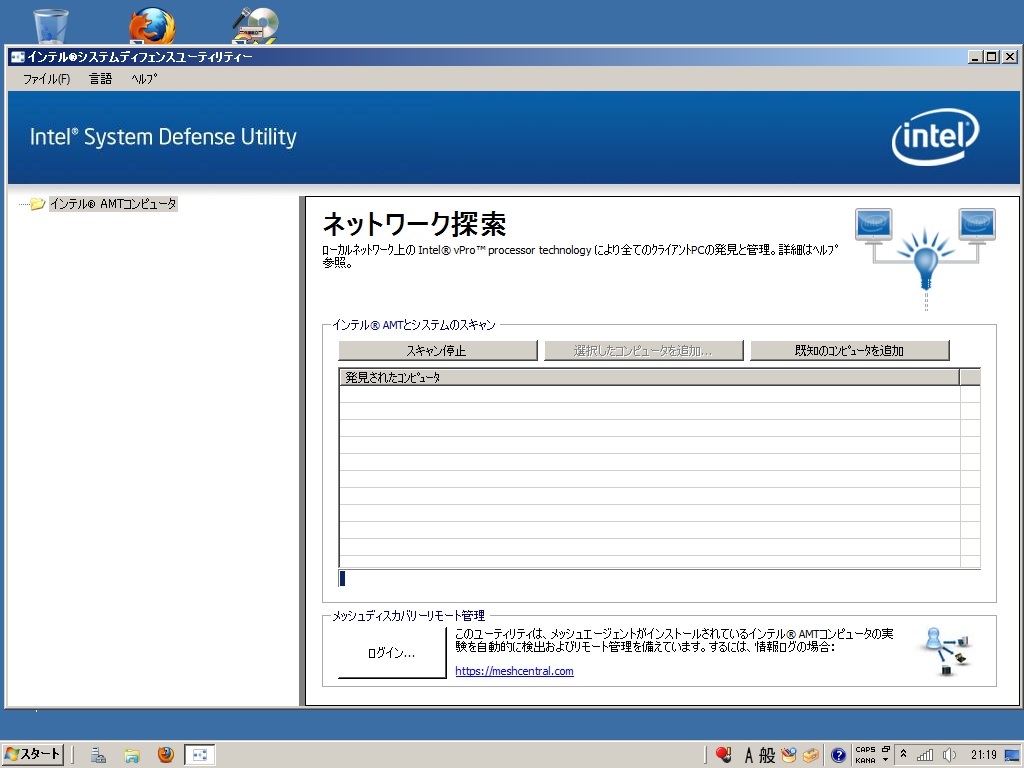Open the 言語 language menu
This screenshot has width=1024, height=768.
(x=101, y=79)
